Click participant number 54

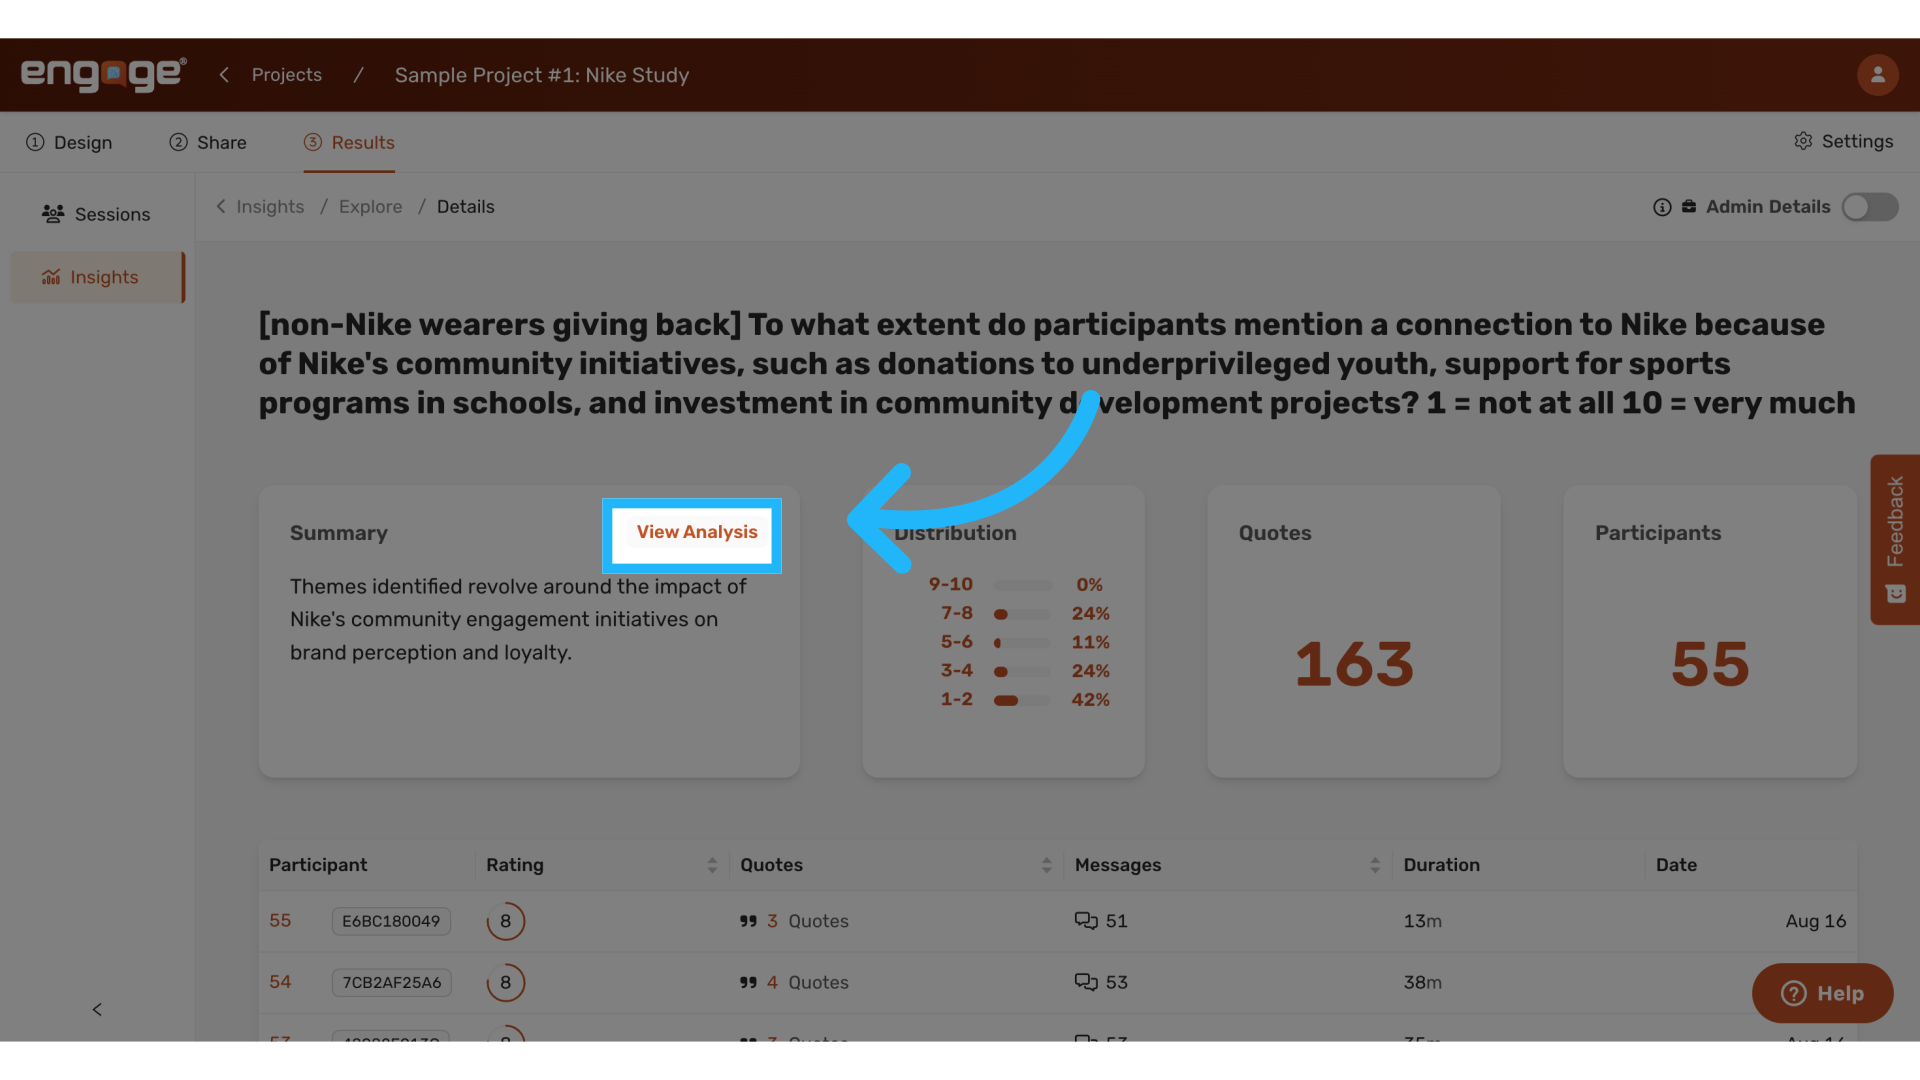[x=280, y=982]
